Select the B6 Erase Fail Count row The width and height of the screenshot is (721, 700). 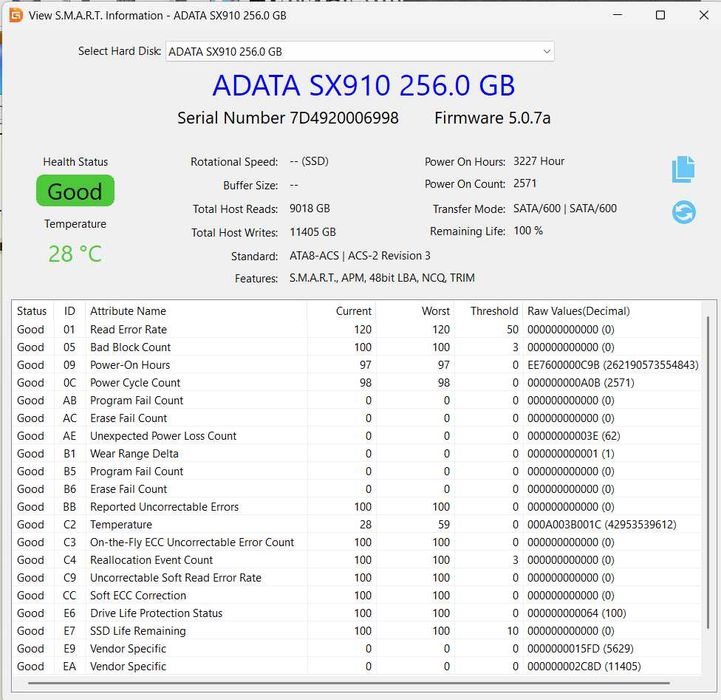357,489
